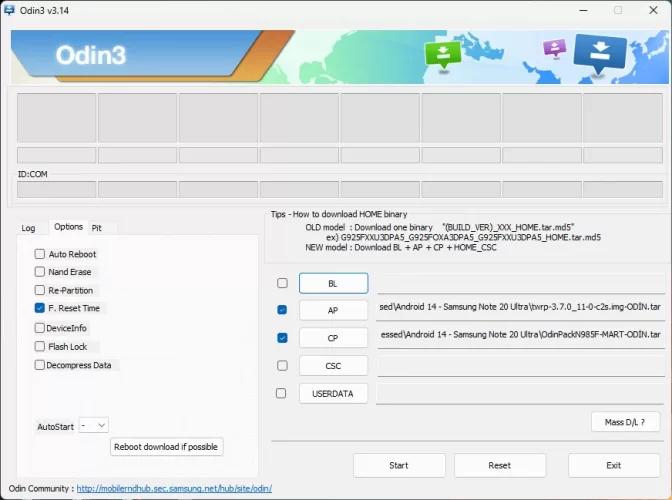
Task: Click the Reset button
Action: pyautogui.click(x=499, y=465)
